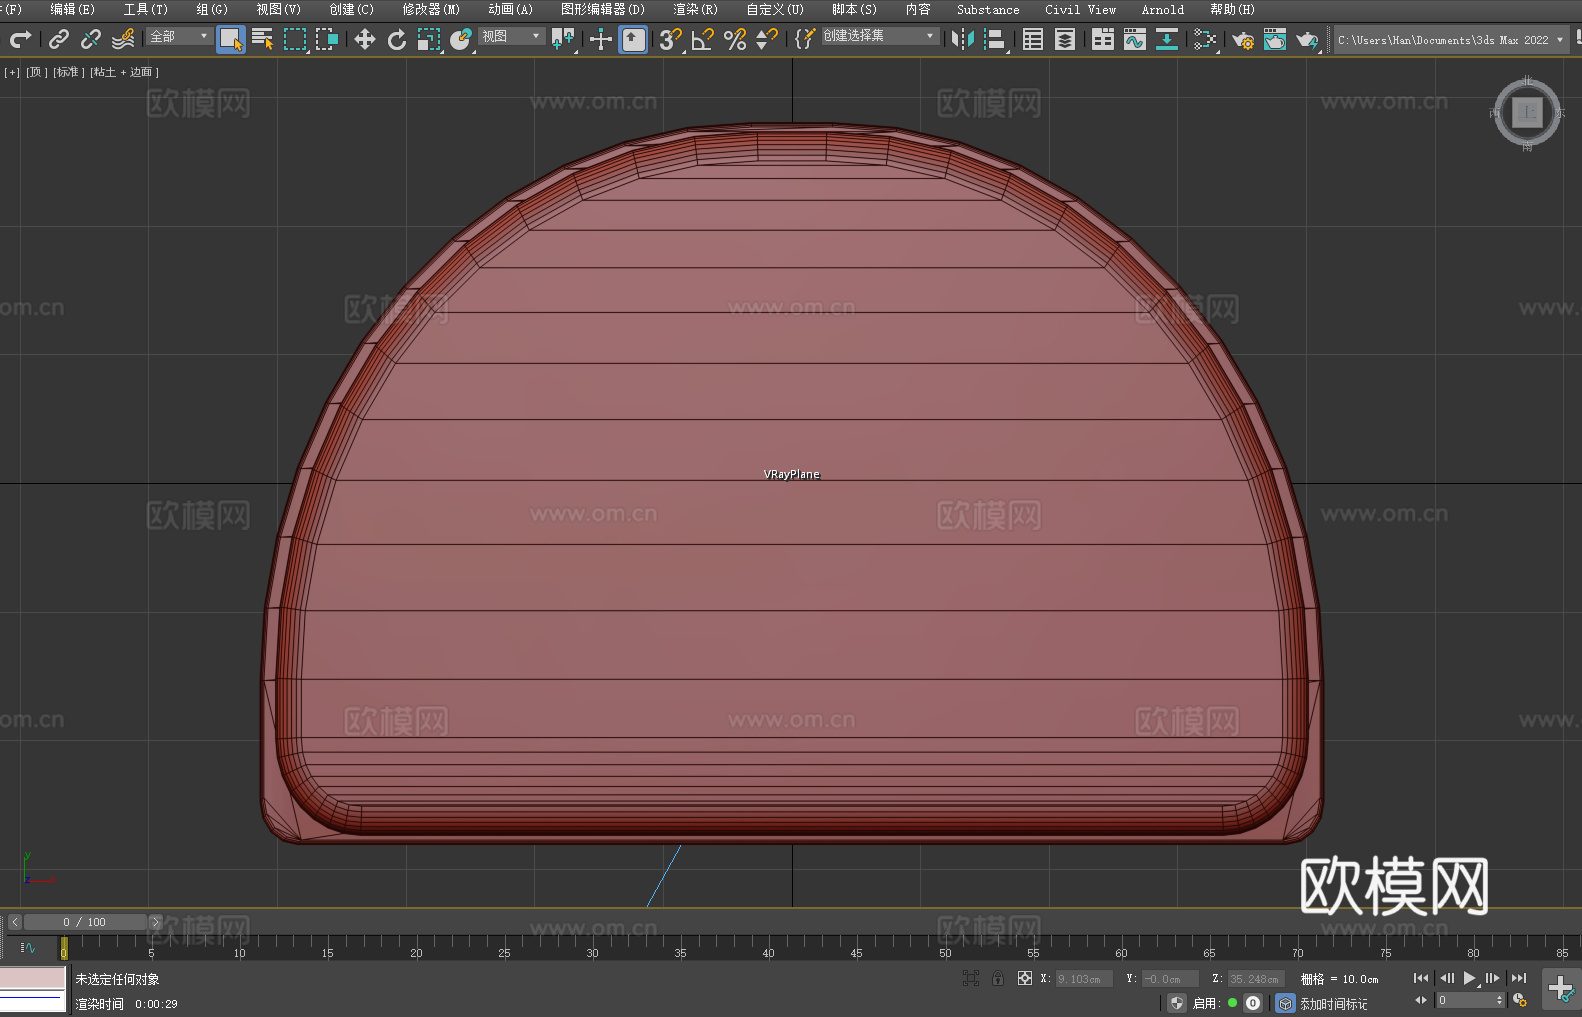Image resolution: width=1582 pixels, height=1017 pixels.
Task: Open the Rendered Frame Window icon
Action: click(x=1275, y=39)
